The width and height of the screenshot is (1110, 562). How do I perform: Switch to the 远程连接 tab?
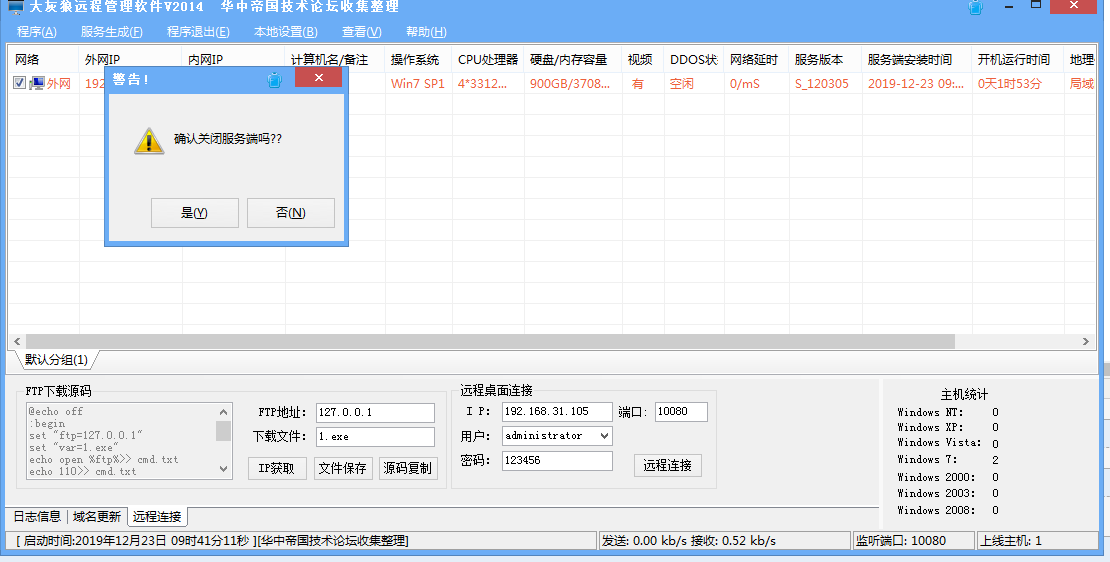pos(157,517)
